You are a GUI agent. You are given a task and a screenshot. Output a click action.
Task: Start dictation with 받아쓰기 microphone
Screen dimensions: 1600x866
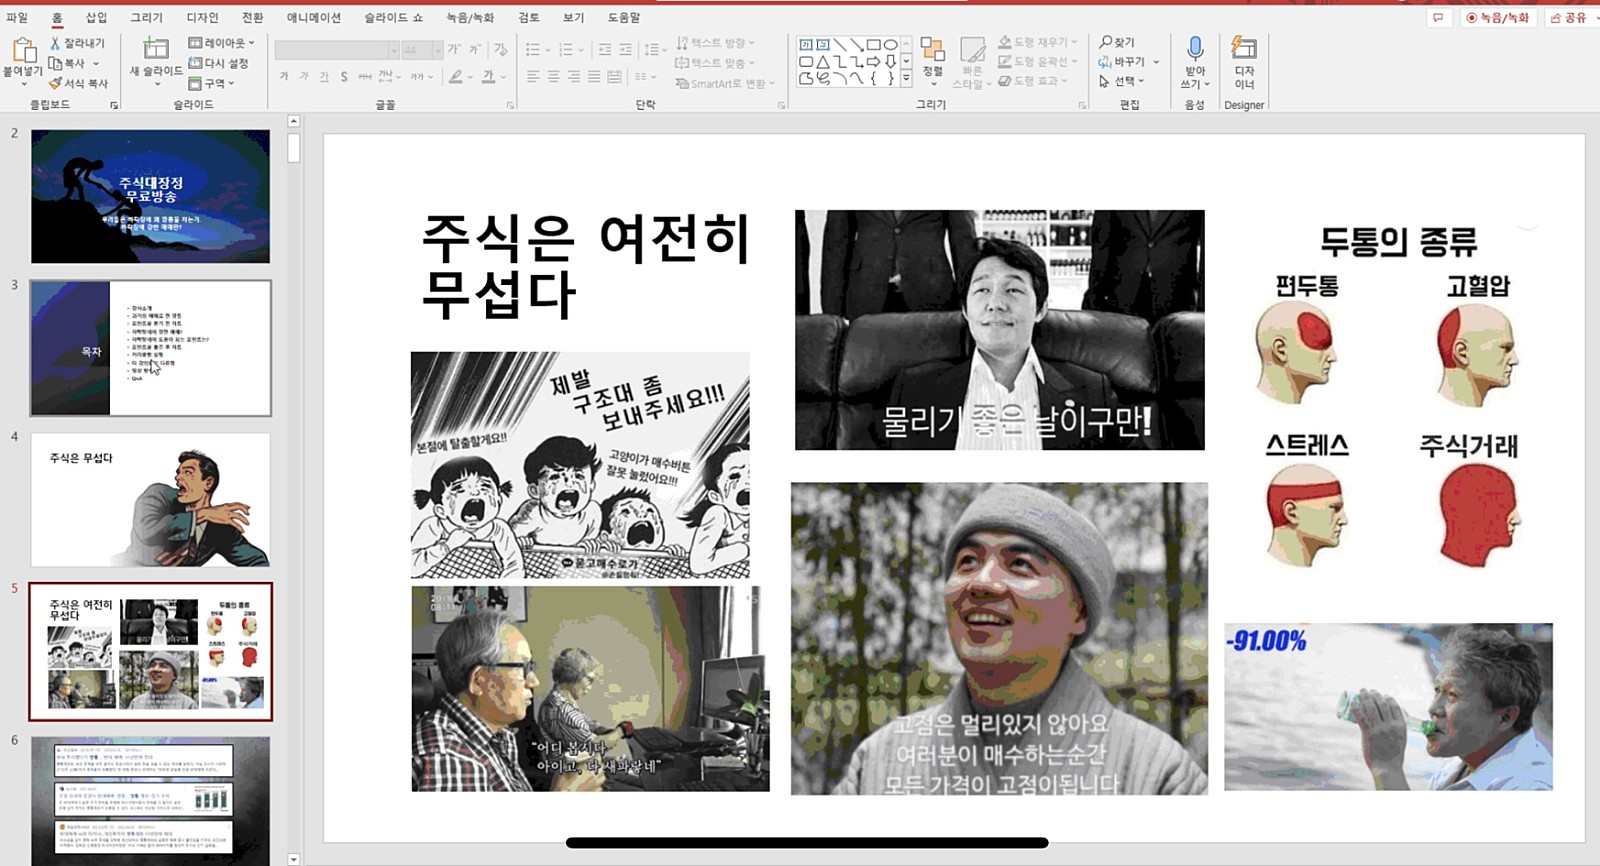(x=1195, y=61)
